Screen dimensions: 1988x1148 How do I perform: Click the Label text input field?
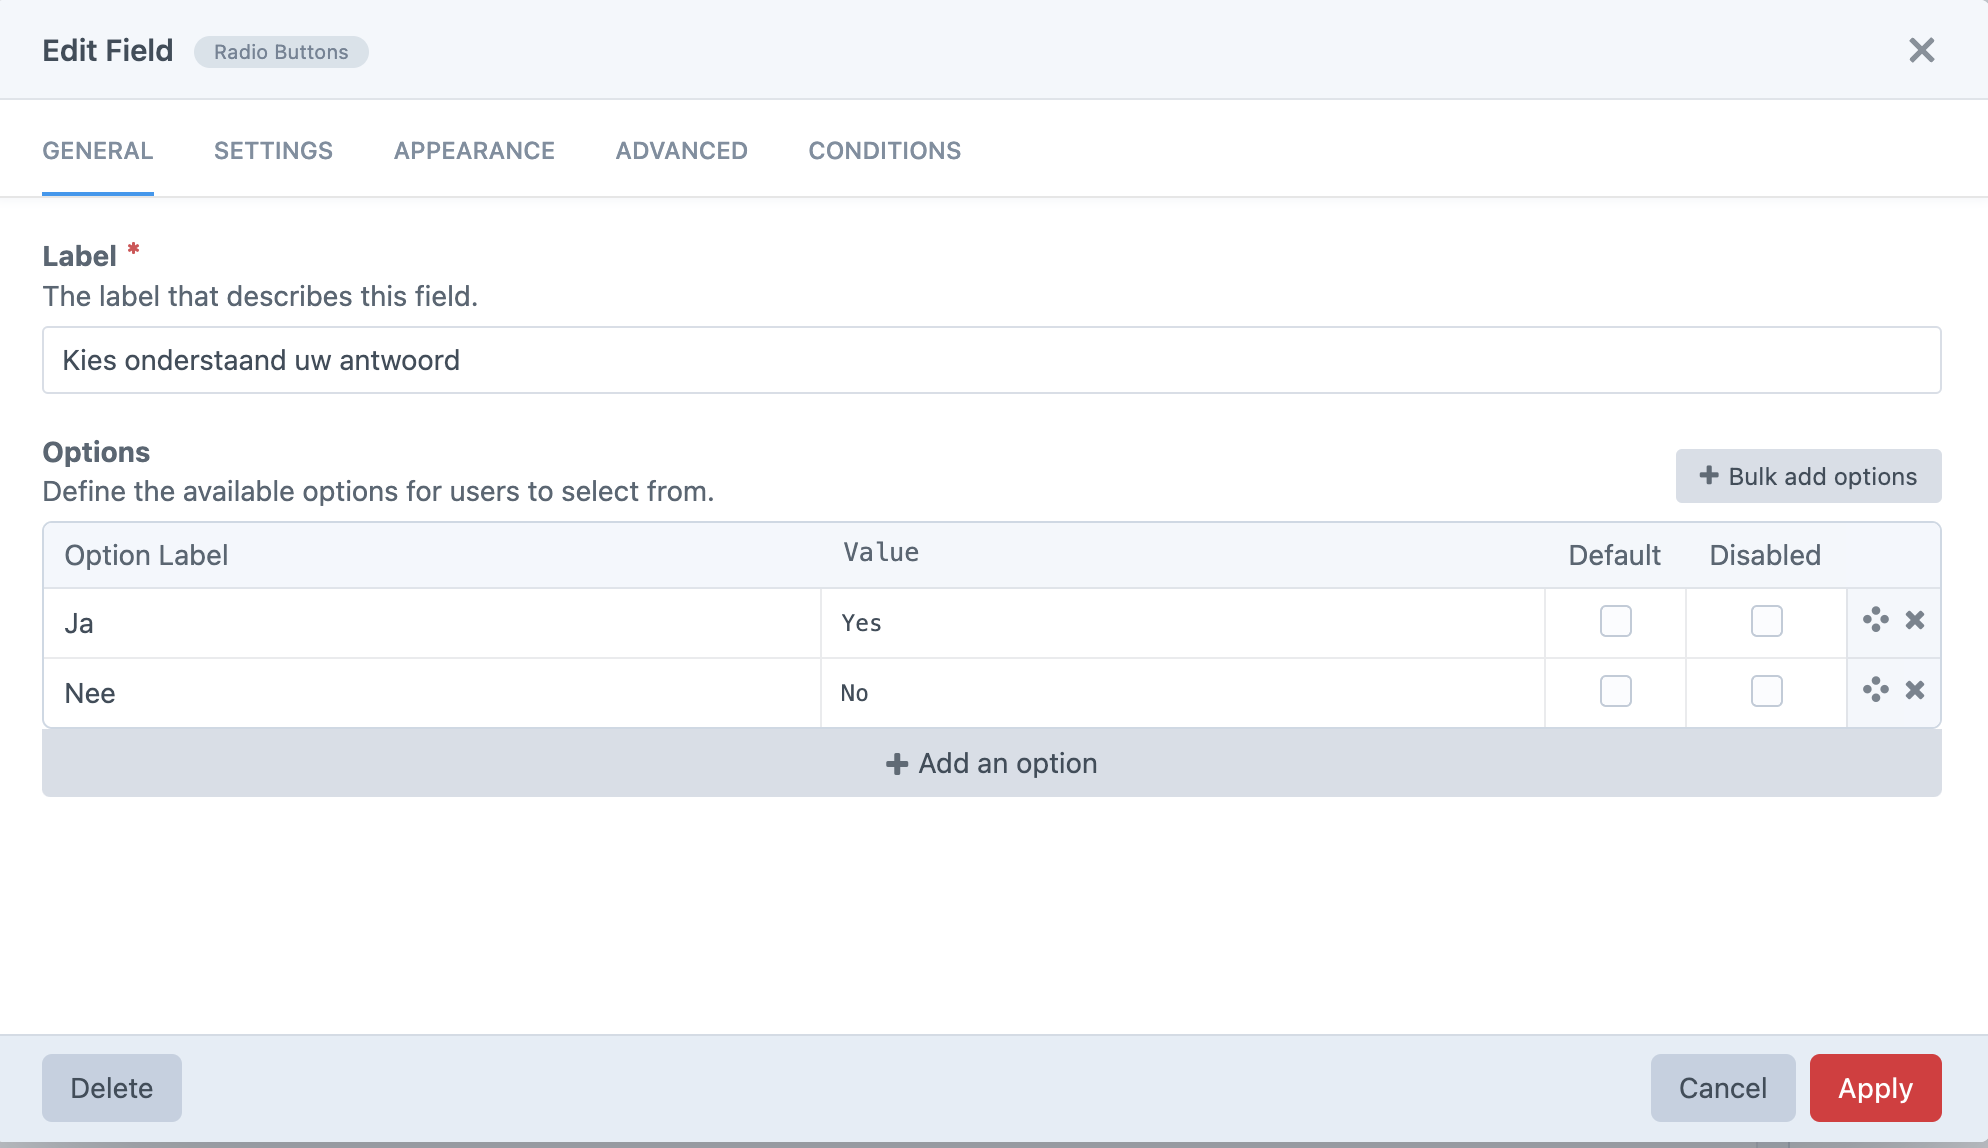pyautogui.click(x=990, y=360)
